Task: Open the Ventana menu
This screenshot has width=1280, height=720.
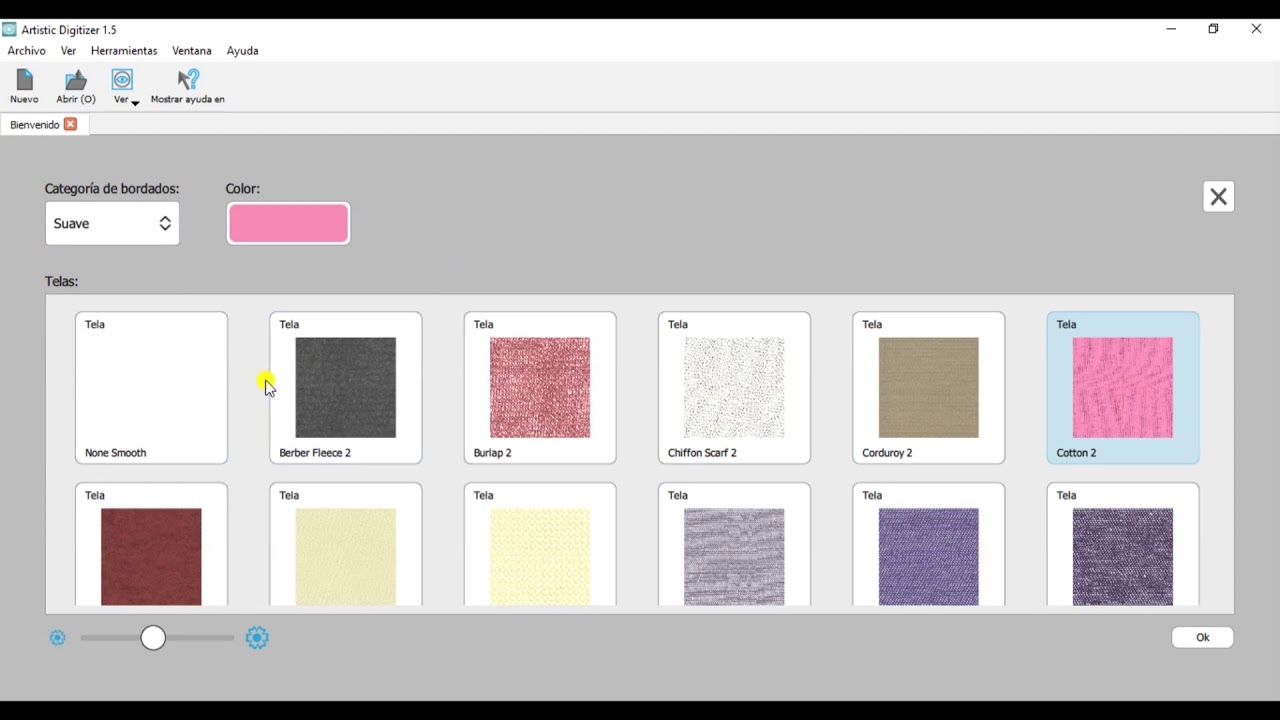Action: point(191,51)
